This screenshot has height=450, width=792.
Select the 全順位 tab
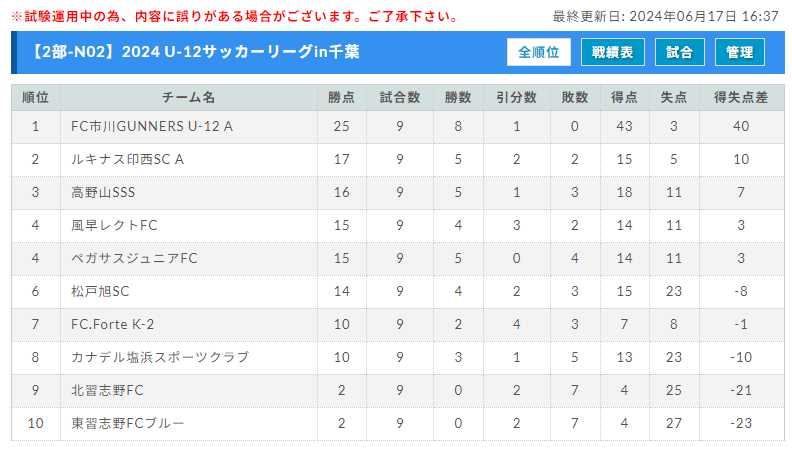tap(538, 52)
